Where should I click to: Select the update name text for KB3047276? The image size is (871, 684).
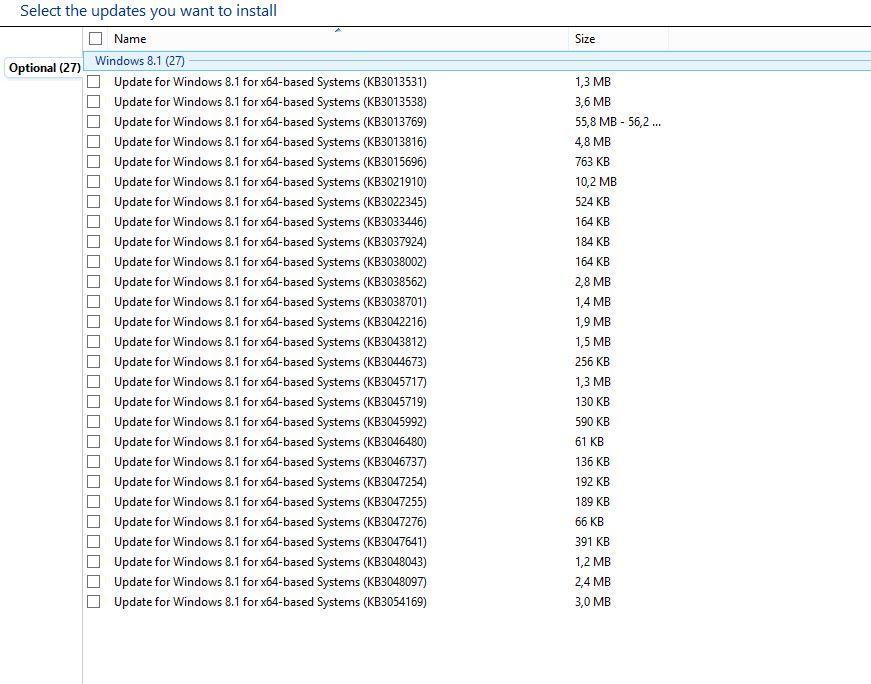[x=271, y=522]
